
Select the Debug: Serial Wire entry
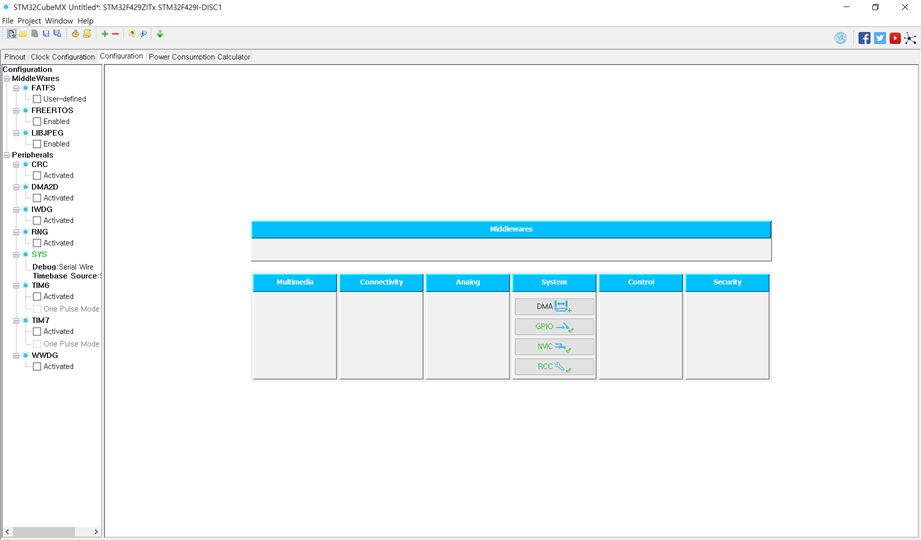(63, 267)
